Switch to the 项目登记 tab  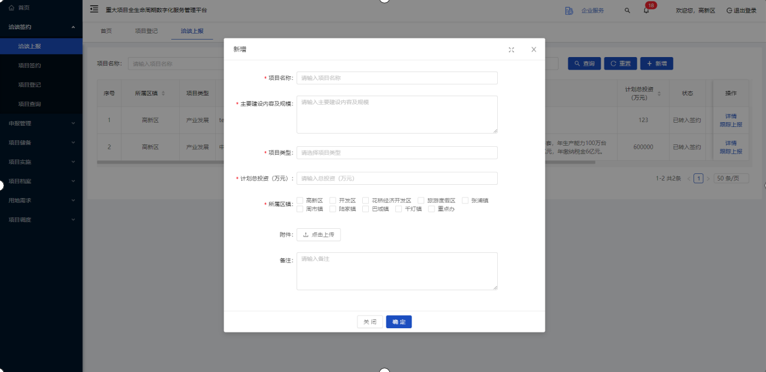146,31
